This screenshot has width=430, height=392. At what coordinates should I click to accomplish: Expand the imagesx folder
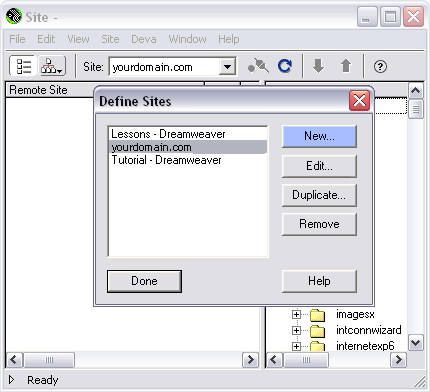(x=296, y=314)
